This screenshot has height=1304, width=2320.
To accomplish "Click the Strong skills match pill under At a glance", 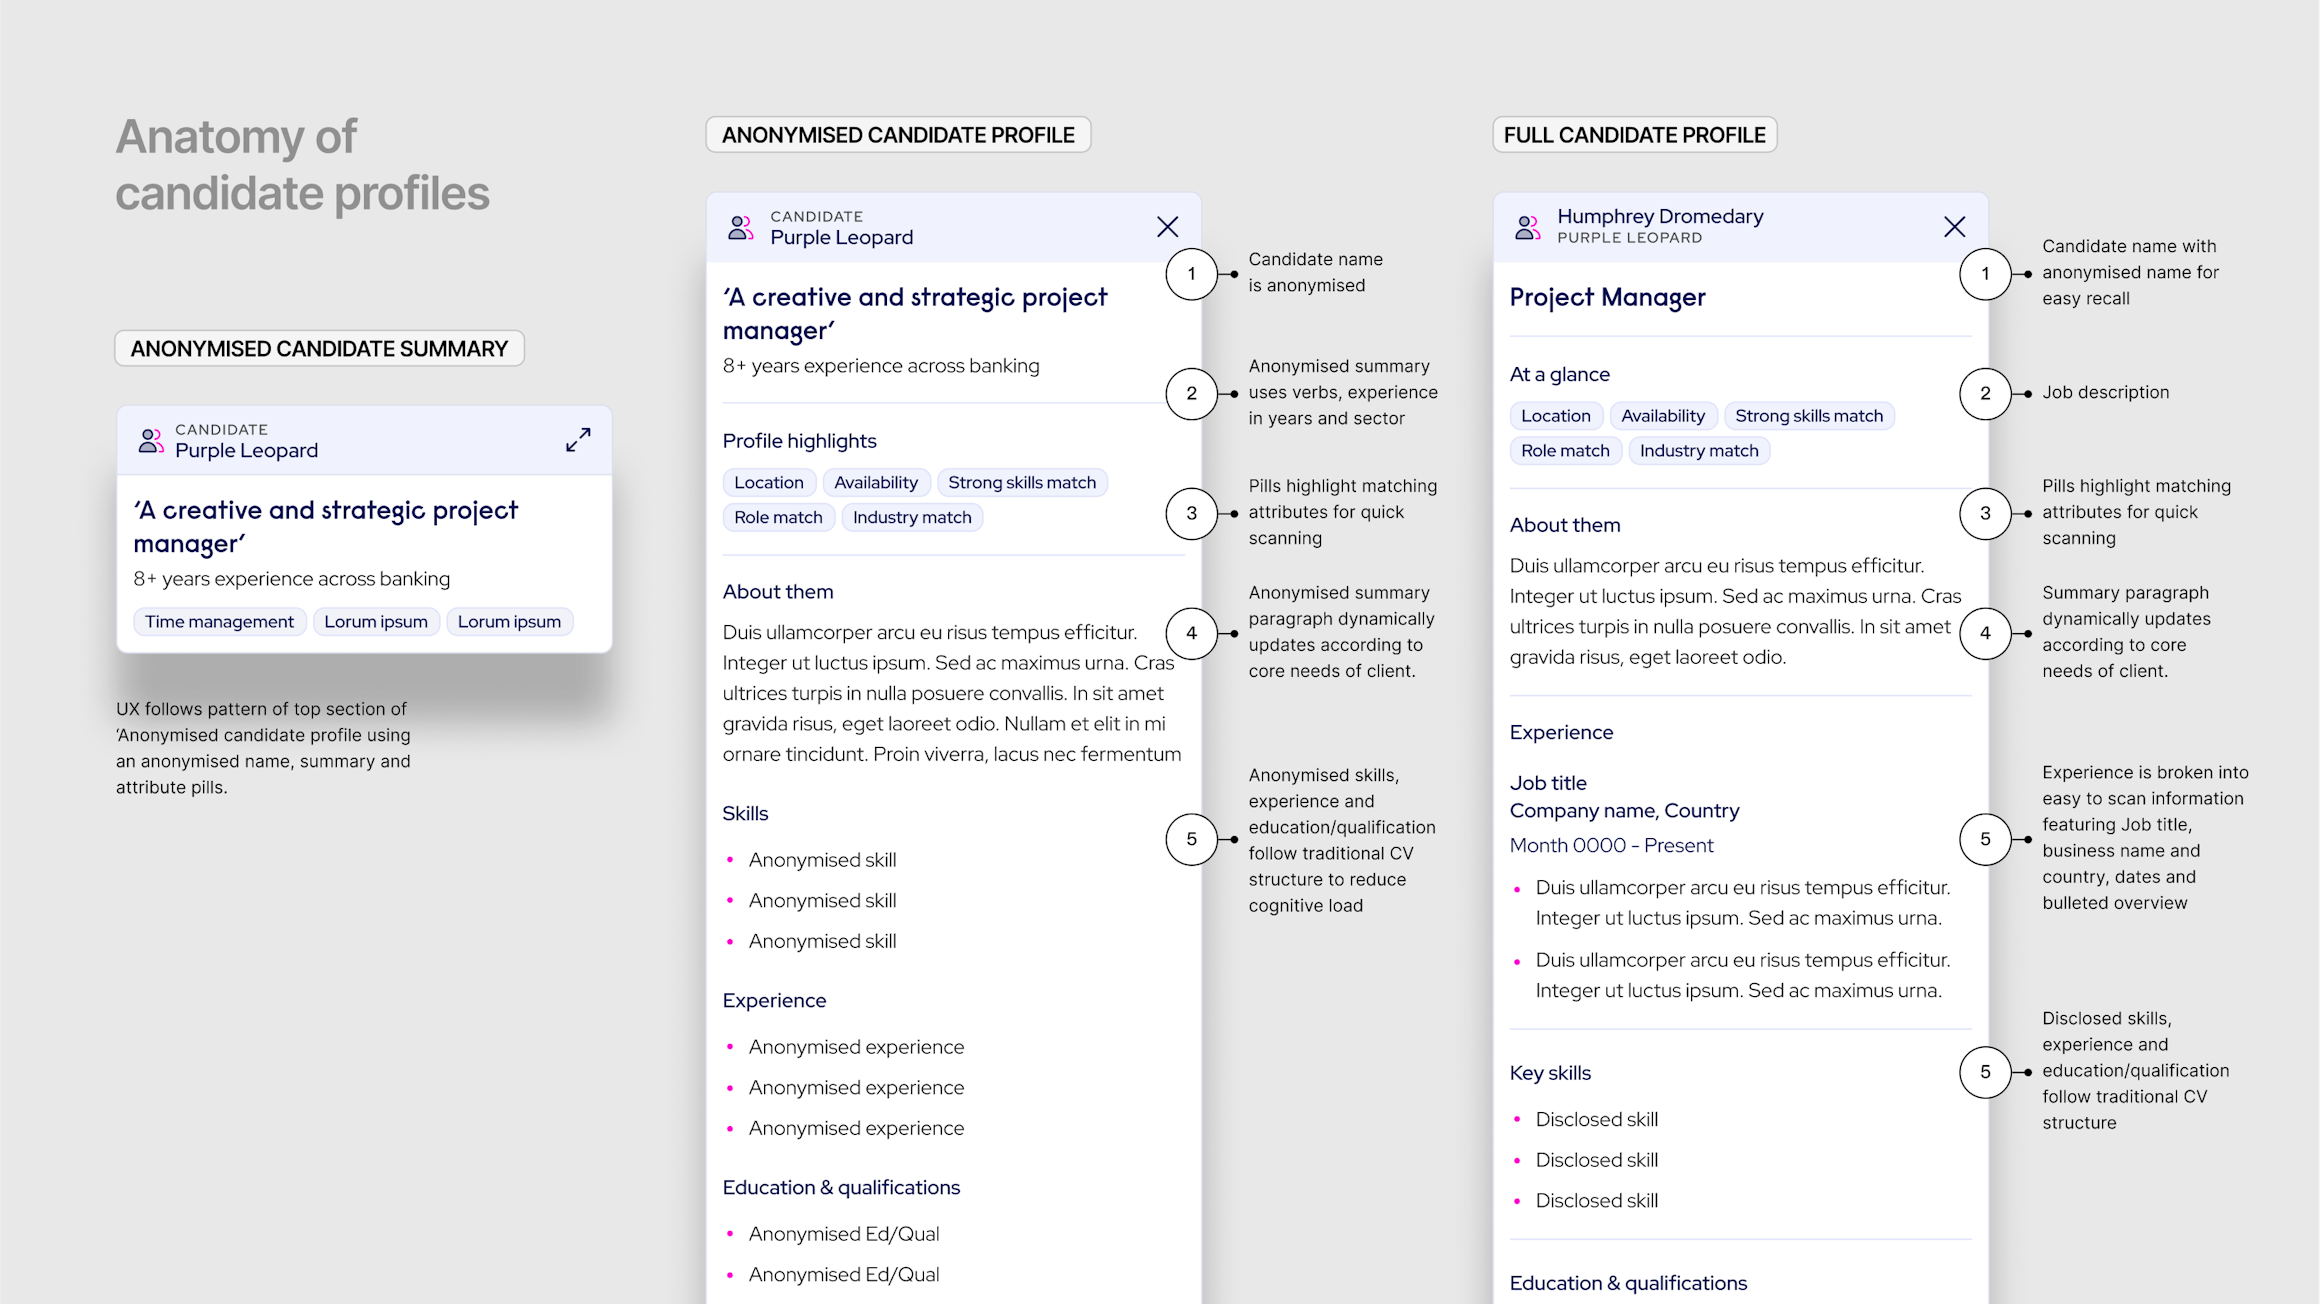I will pyautogui.click(x=1808, y=416).
